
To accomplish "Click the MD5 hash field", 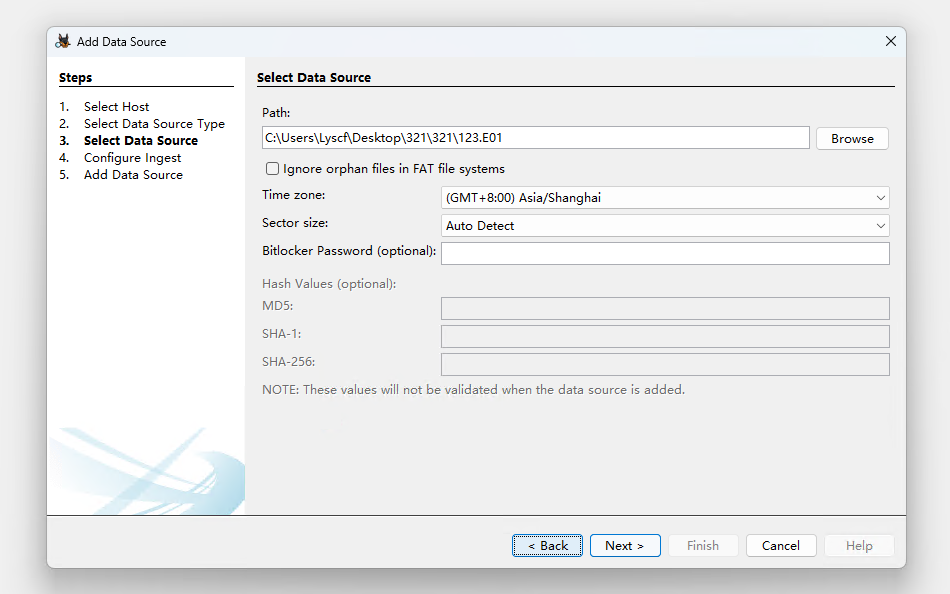I will (x=665, y=308).
